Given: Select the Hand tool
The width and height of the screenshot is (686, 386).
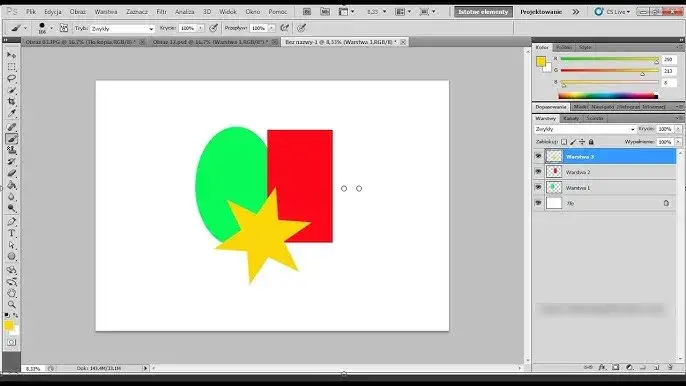Looking at the screenshot, I should [11, 293].
